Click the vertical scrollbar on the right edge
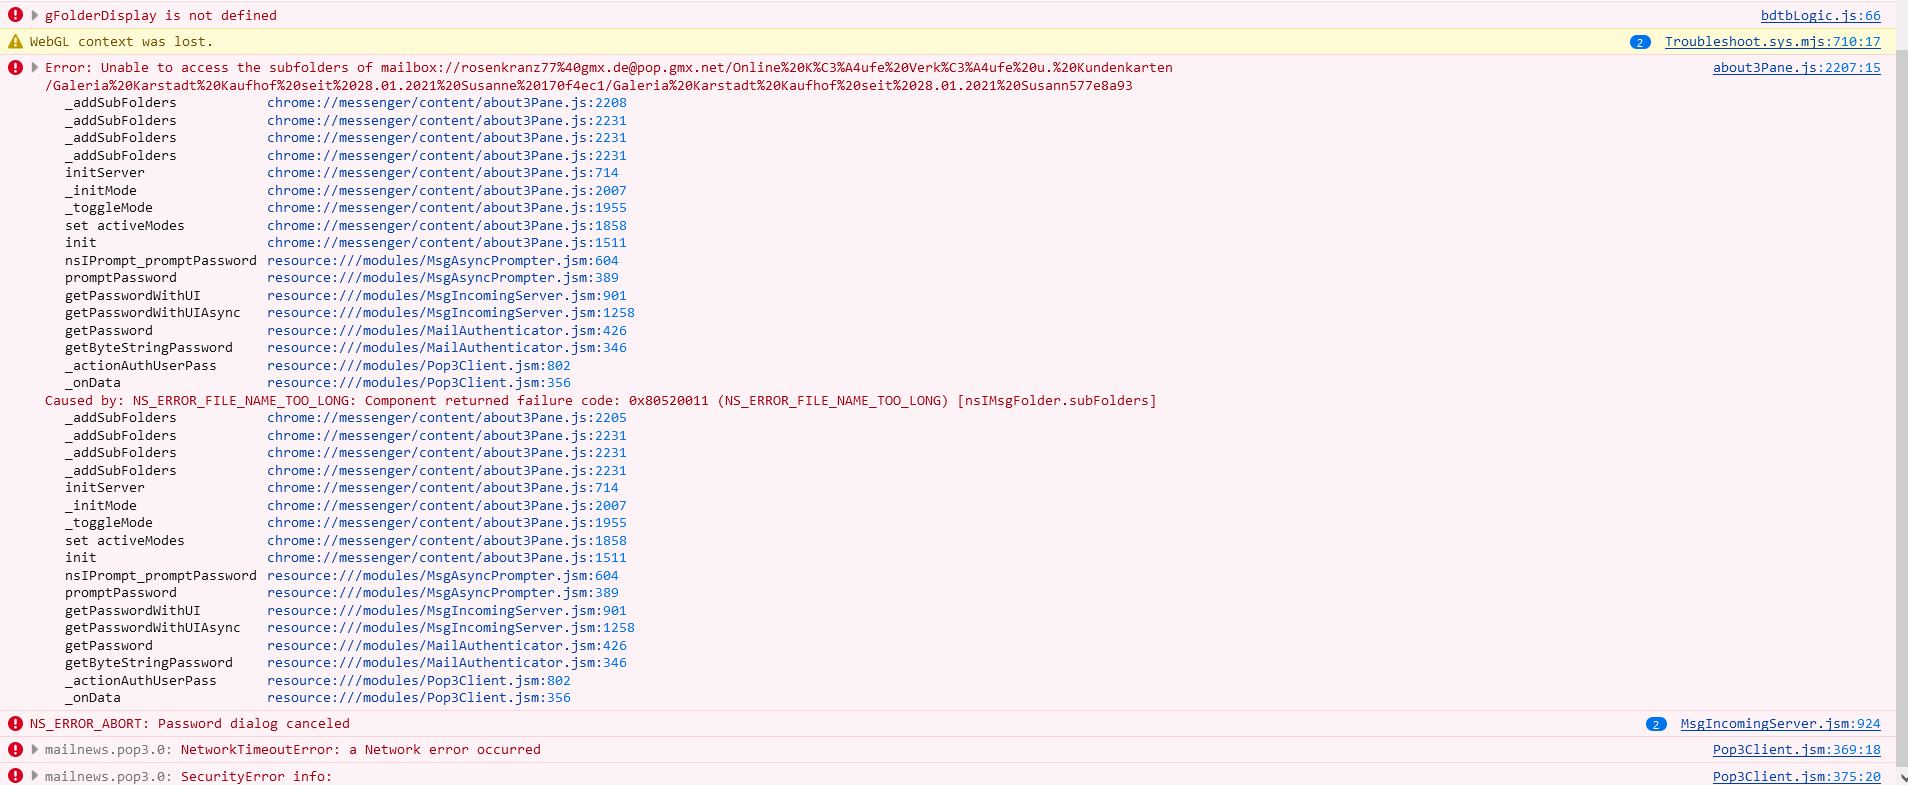This screenshot has height=785, width=1908. click(1901, 400)
